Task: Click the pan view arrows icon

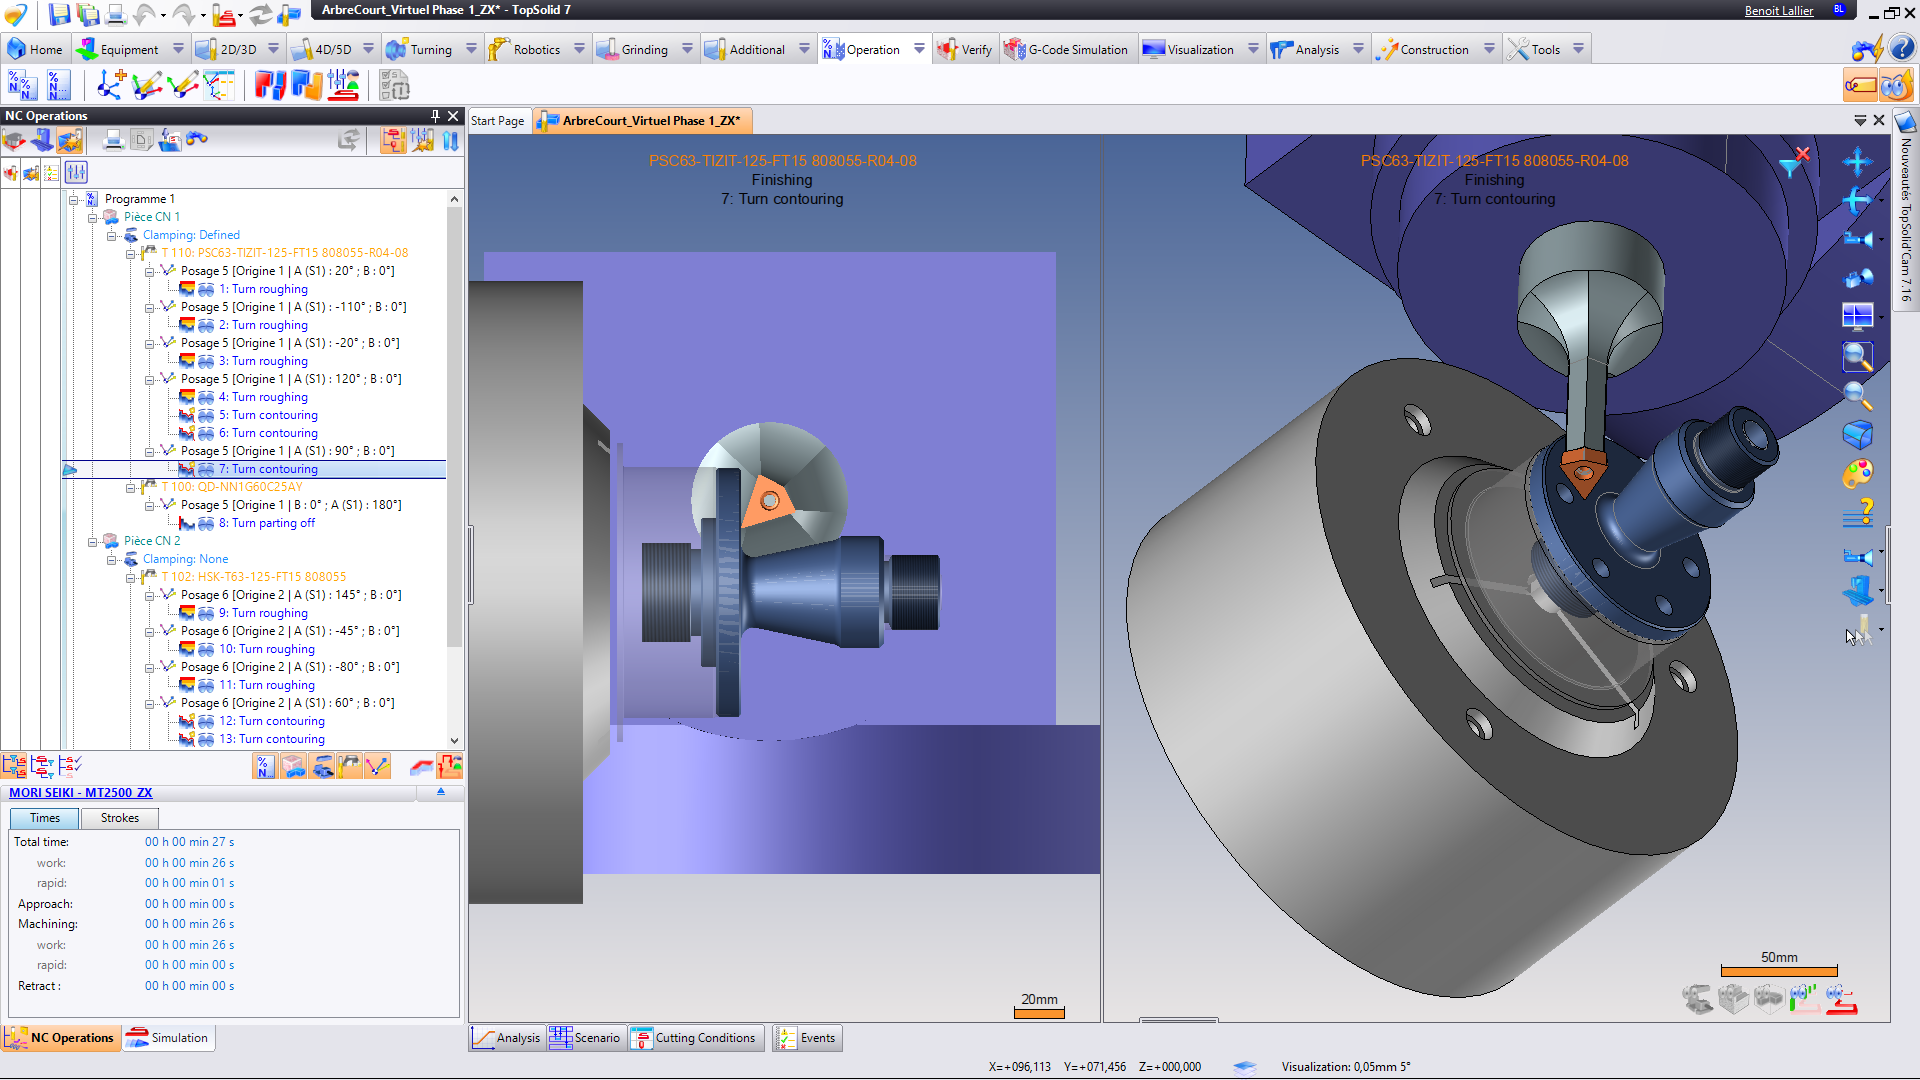Action: [x=1857, y=162]
